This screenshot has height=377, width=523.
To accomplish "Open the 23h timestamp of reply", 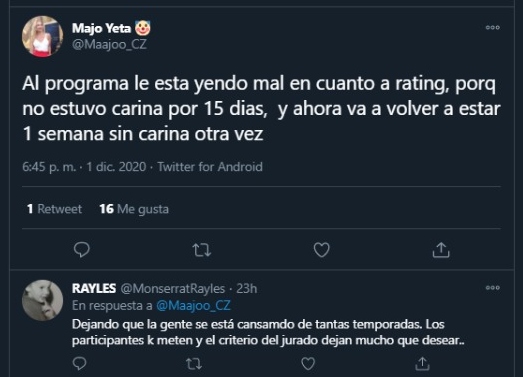I will point(246,288).
